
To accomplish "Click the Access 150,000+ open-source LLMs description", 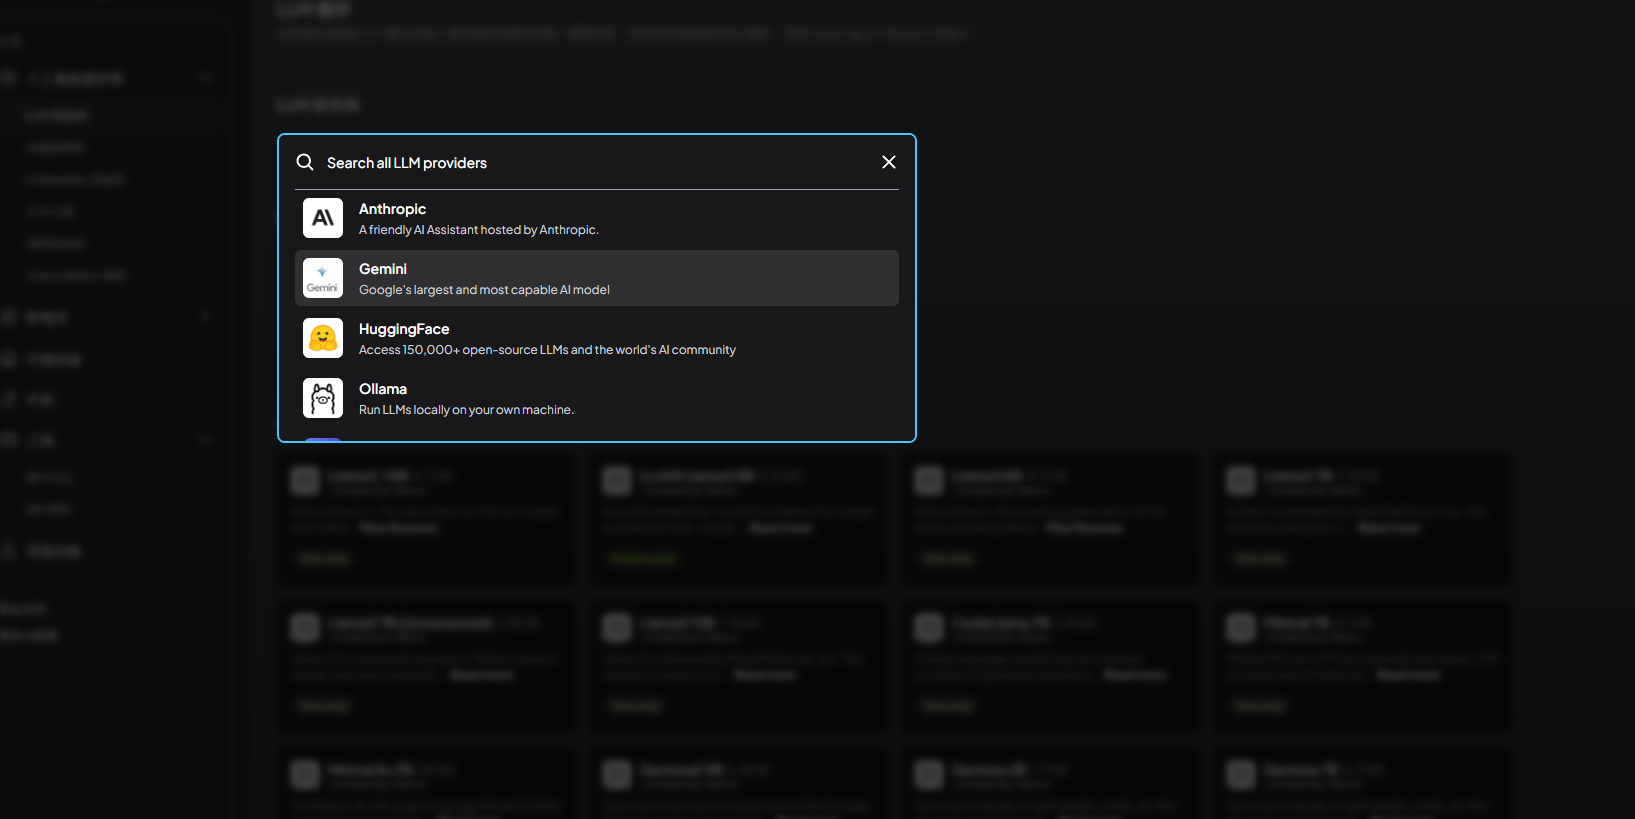I will [x=547, y=350].
